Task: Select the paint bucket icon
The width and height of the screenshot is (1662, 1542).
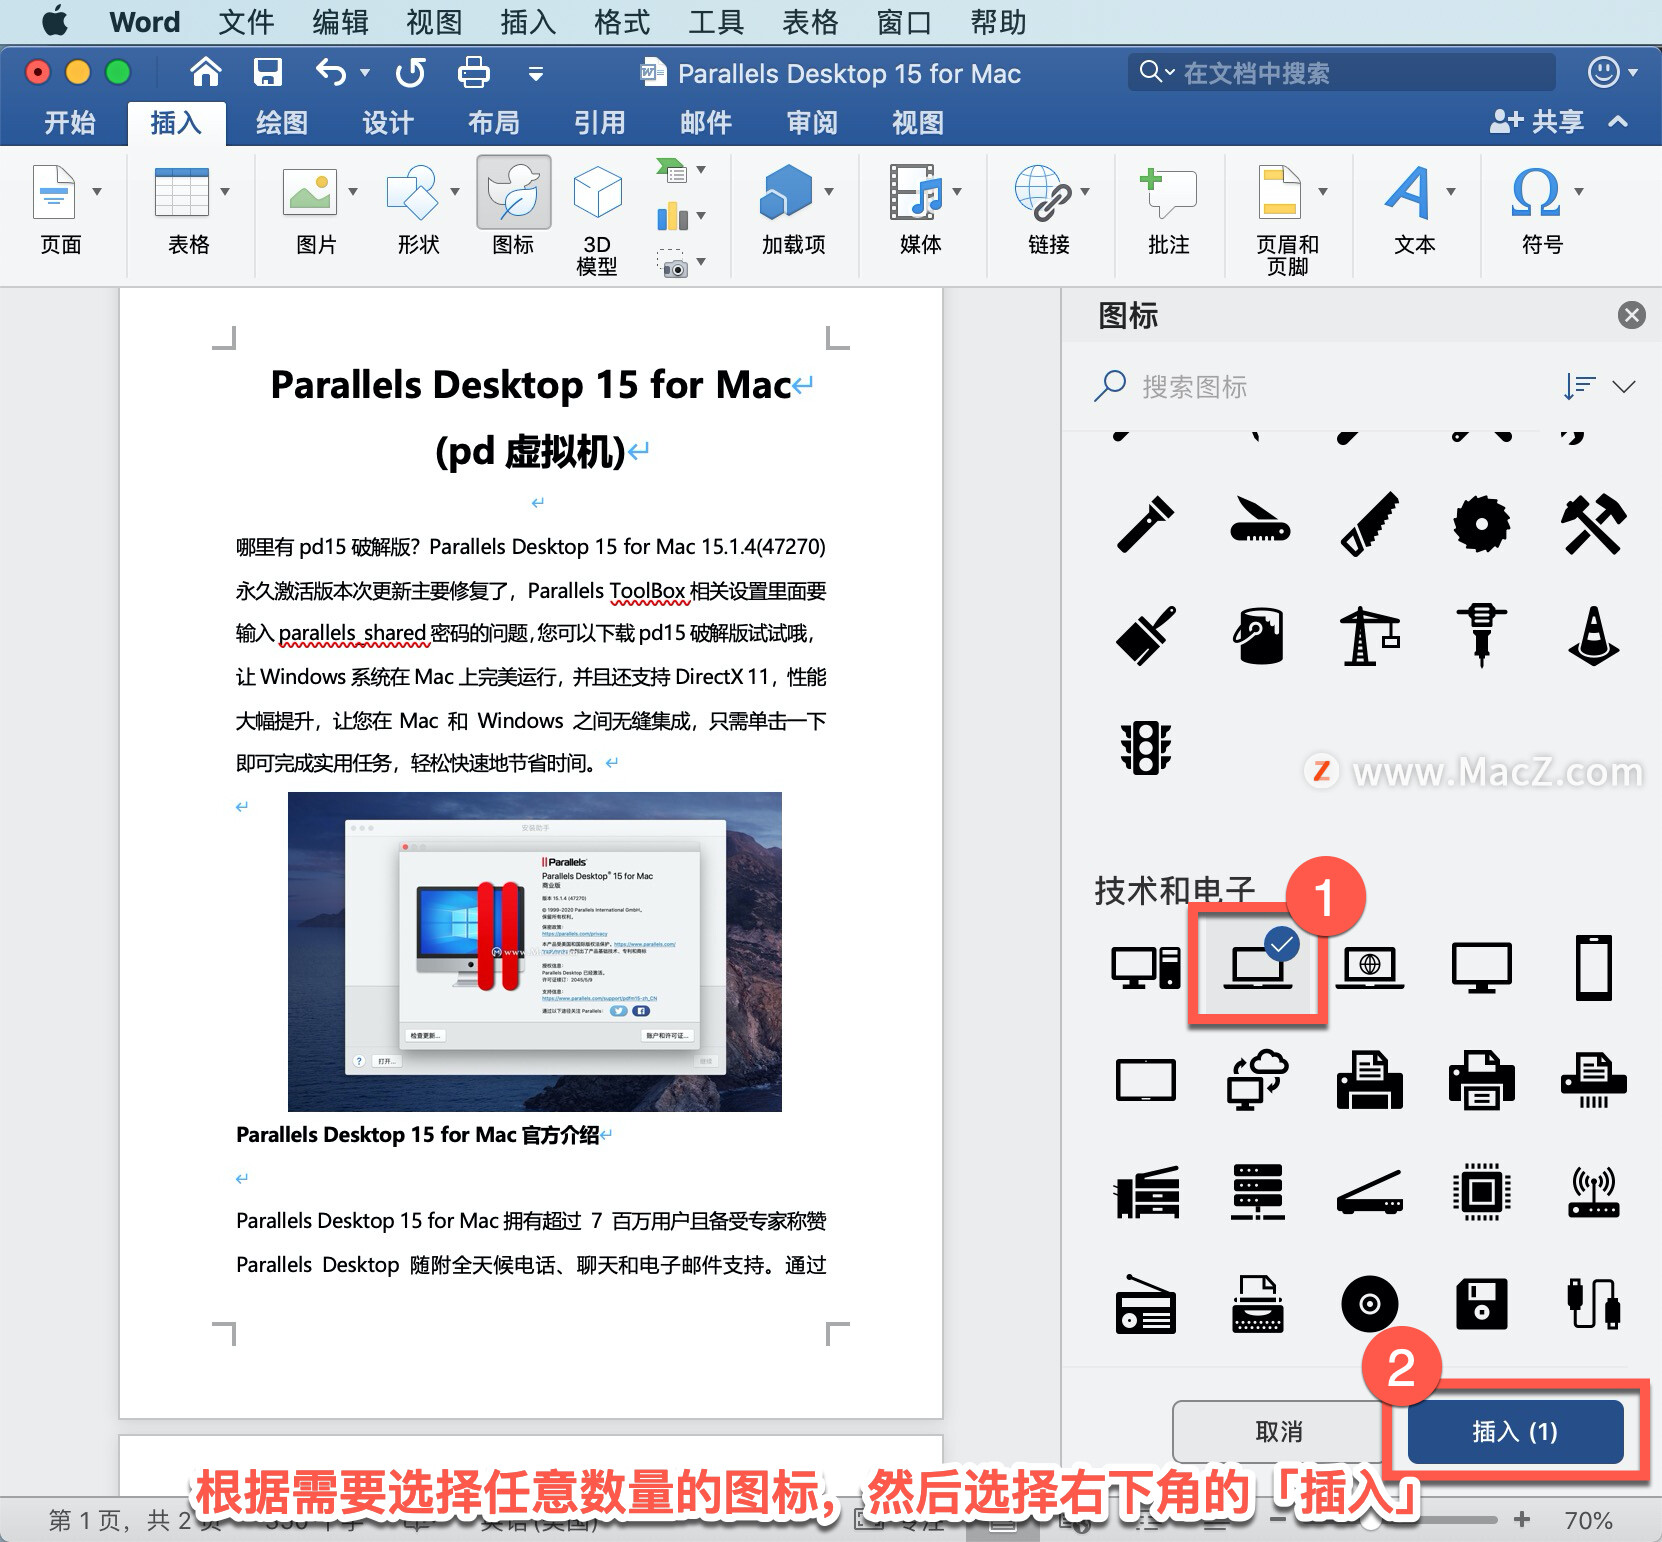Action: pyautogui.click(x=1258, y=635)
